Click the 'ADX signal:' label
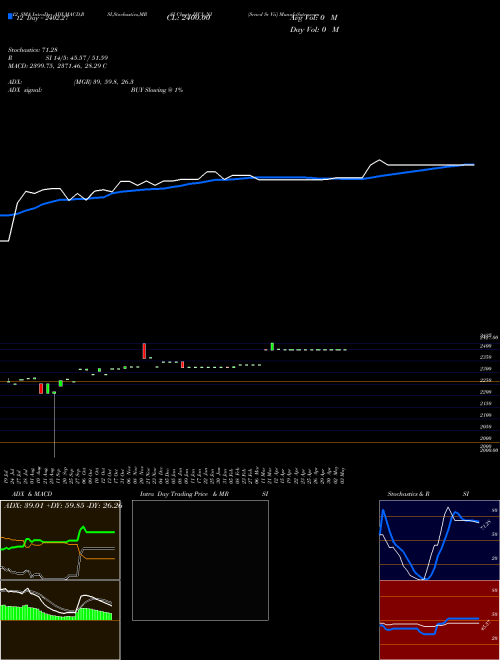500x660 pixels. click(25, 90)
